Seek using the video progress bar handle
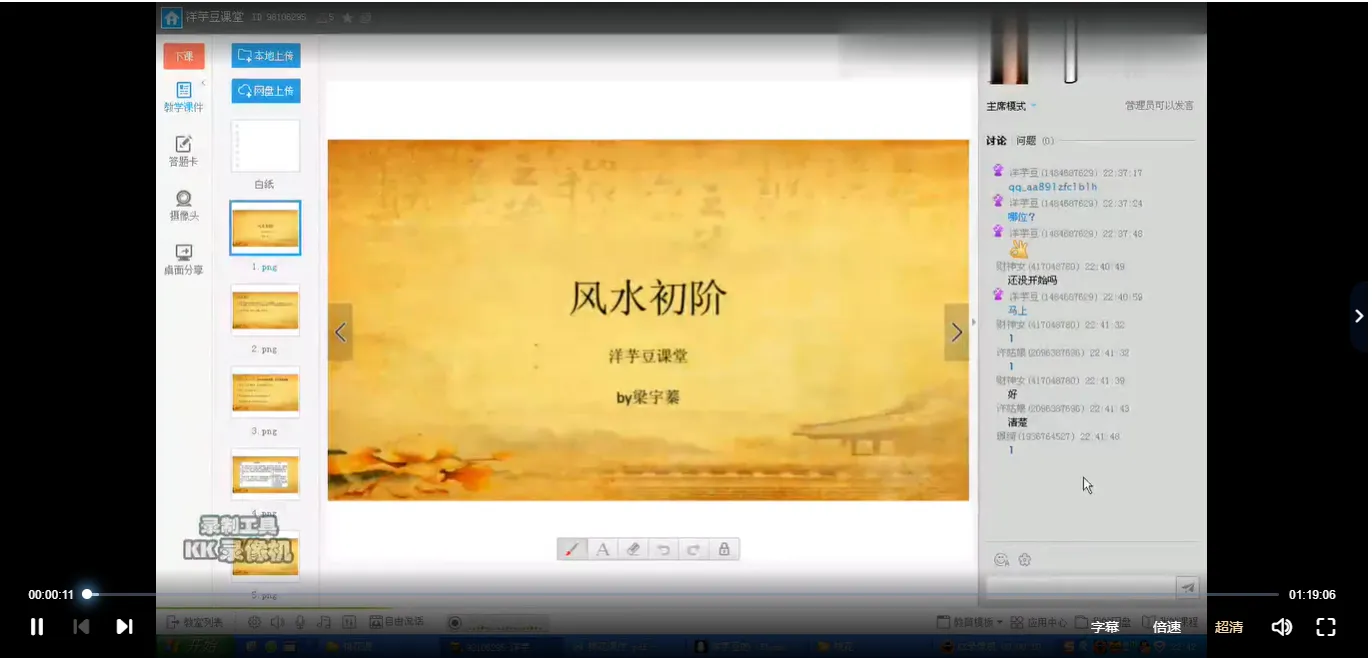The width and height of the screenshot is (1372, 658). tap(87, 594)
